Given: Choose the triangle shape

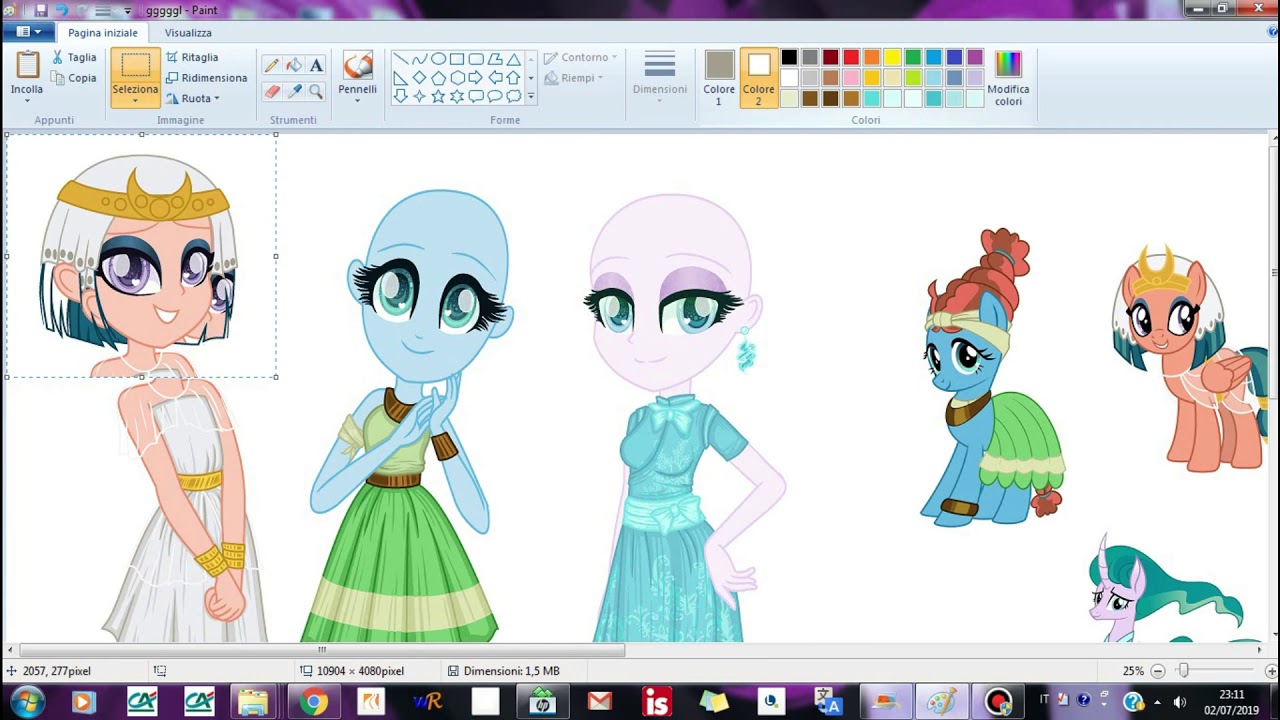Looking at the screenshot, I should click(x=514, y=59).
